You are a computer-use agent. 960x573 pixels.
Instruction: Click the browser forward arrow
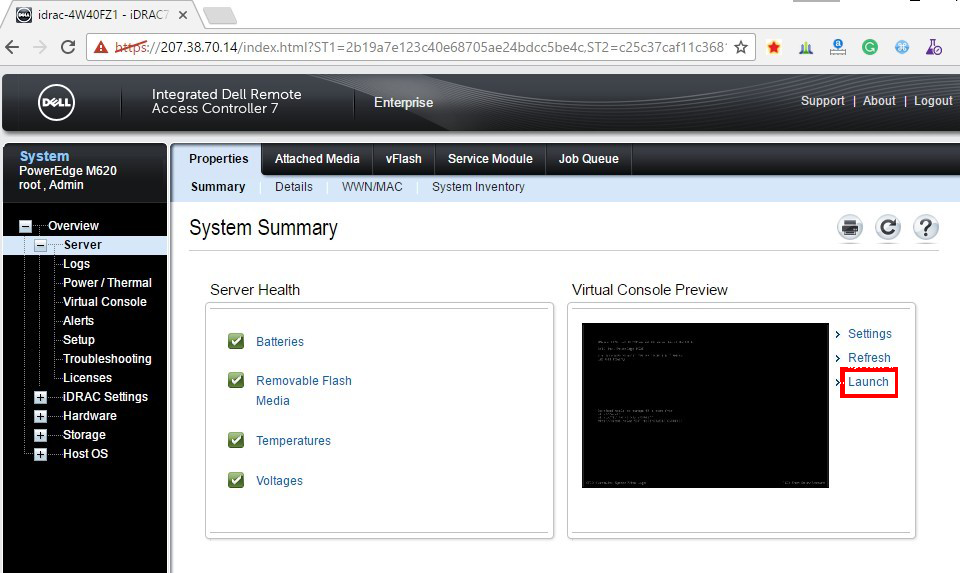coord(40,47)
